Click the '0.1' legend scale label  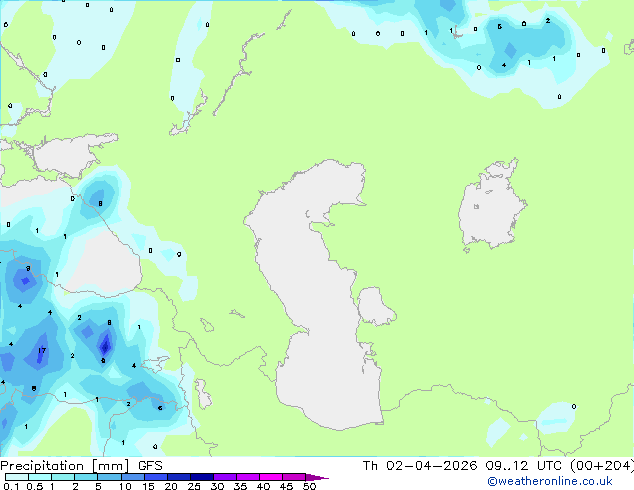(11, 486)
